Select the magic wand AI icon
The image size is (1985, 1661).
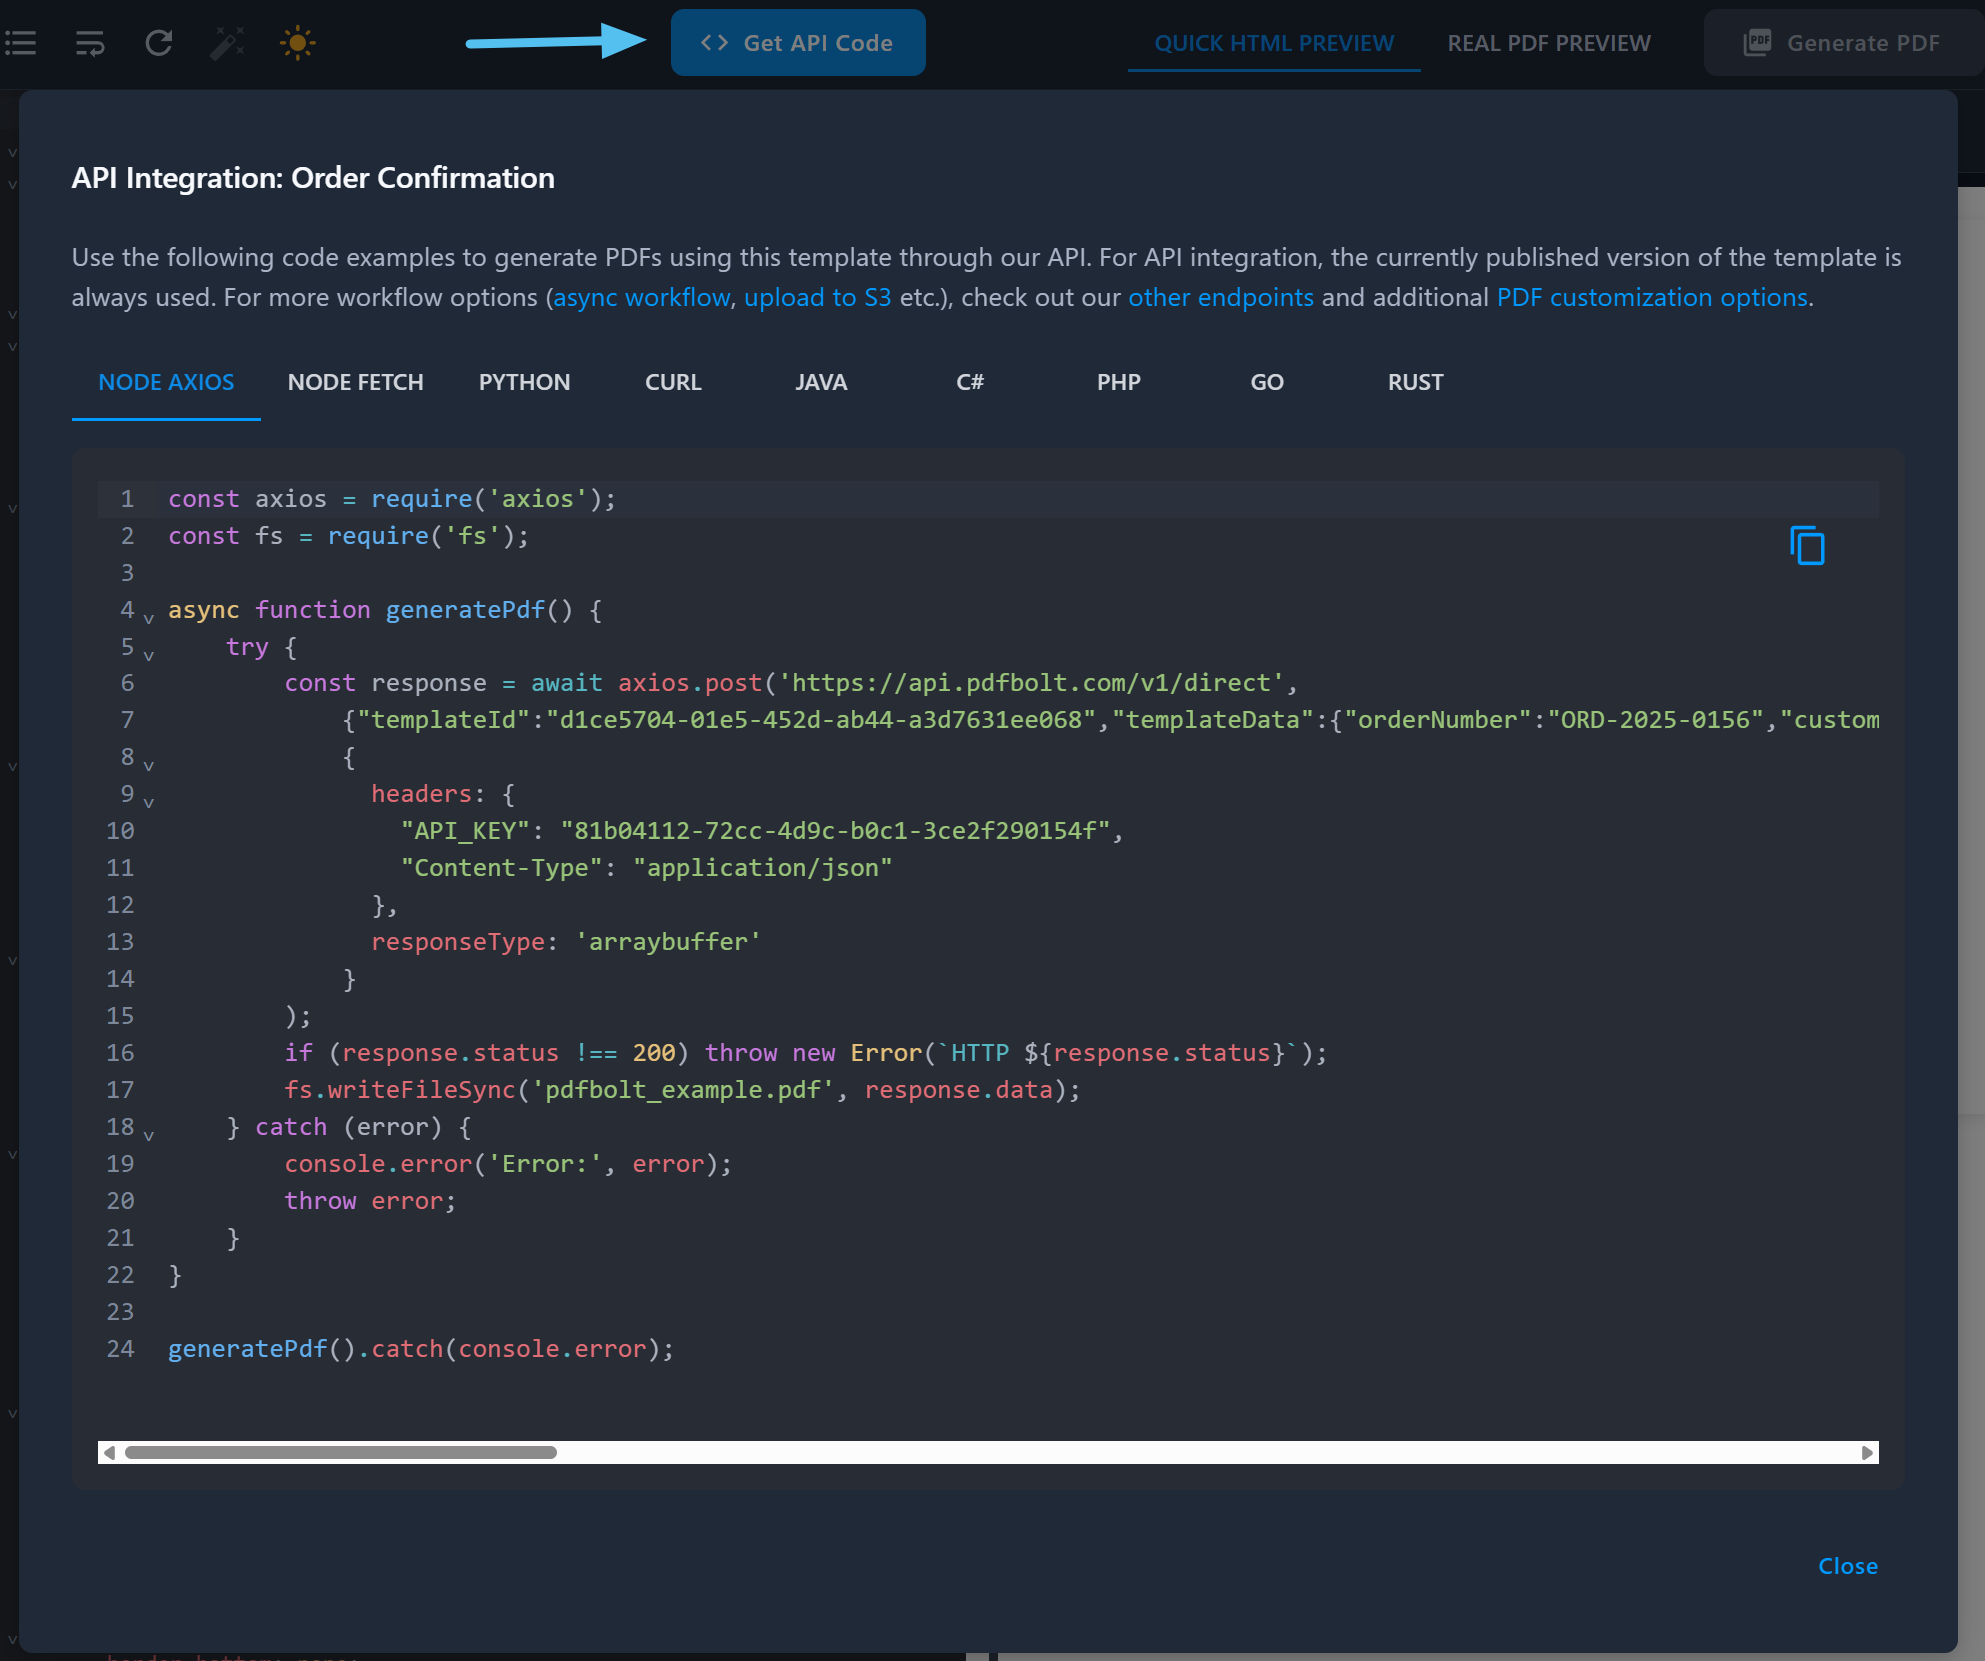tap(227, 42)
